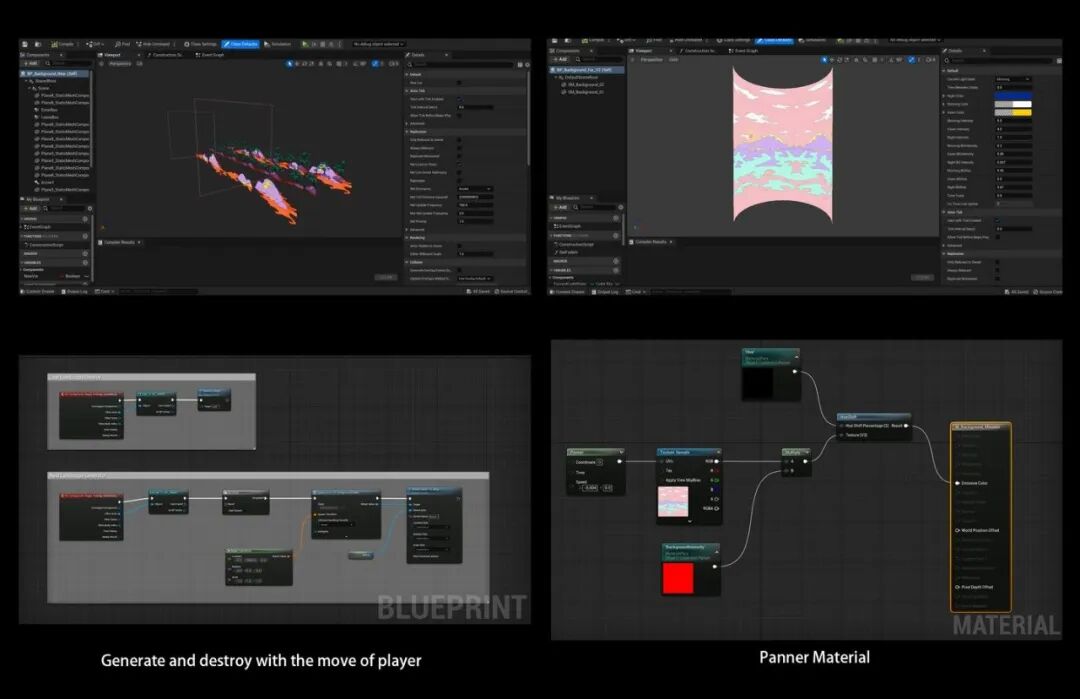Click Source Control in pink sky window status bar
The image size is (1080, 699).
(x=1048, y=291)
